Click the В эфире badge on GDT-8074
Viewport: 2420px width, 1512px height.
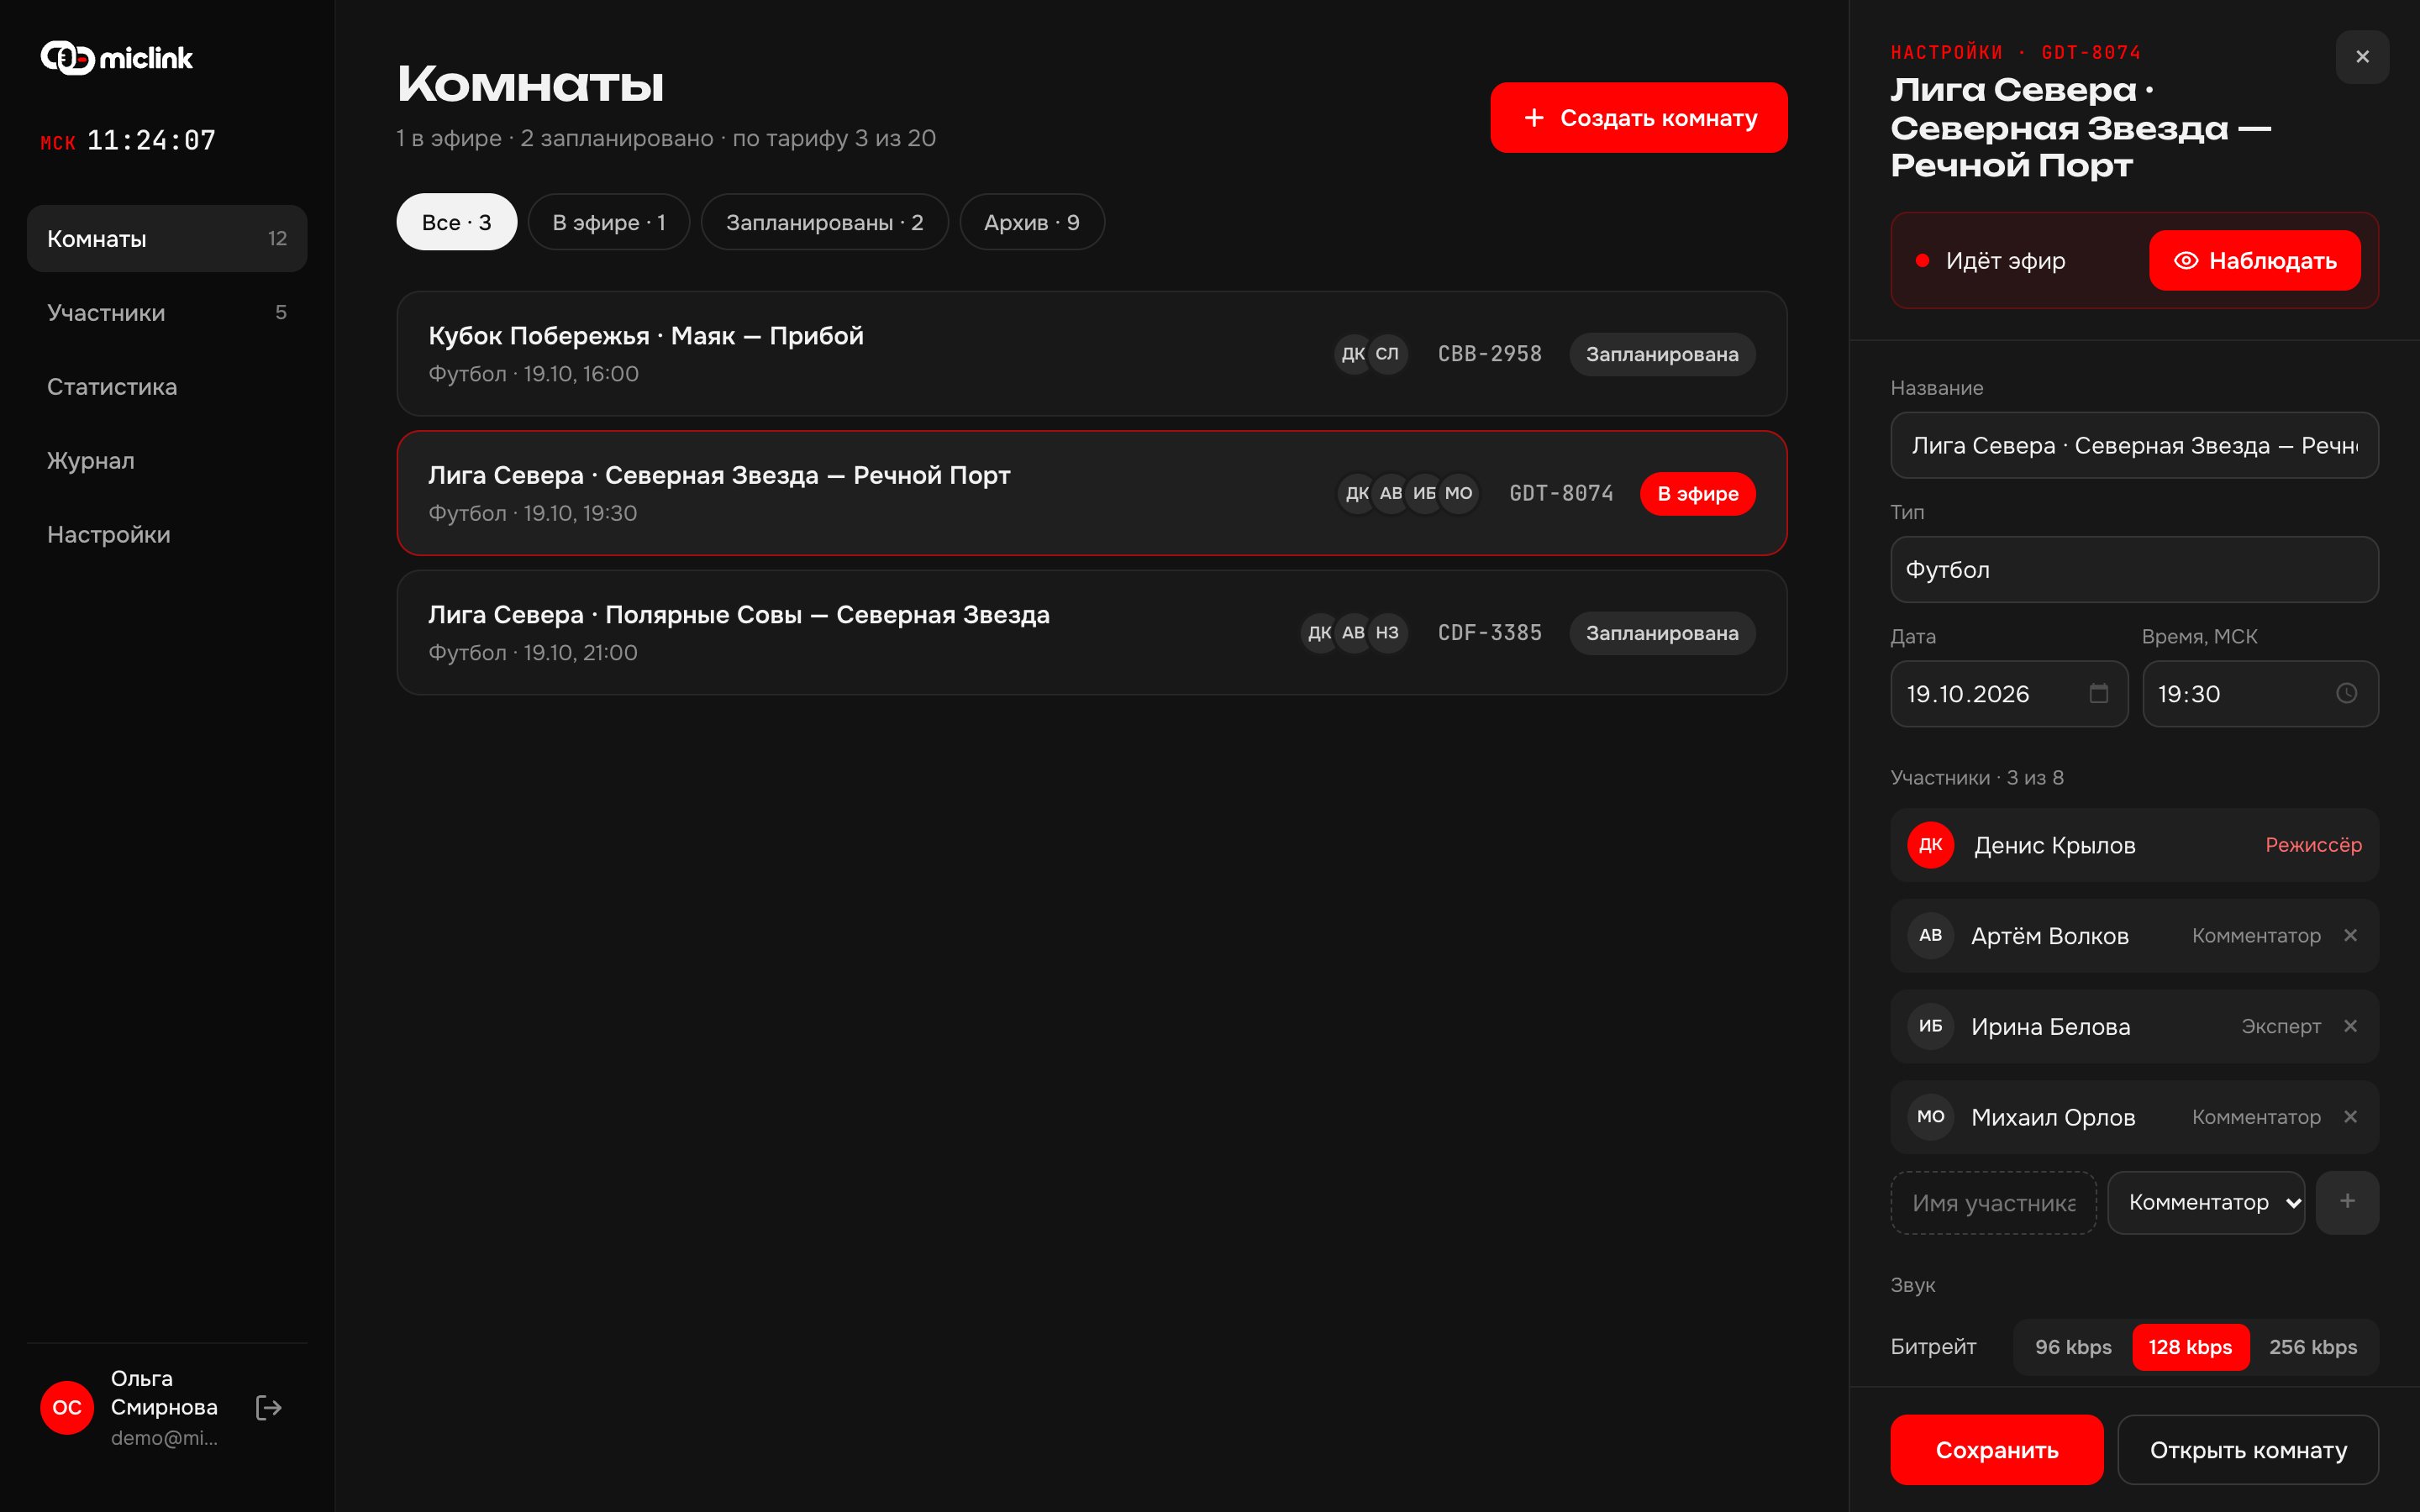click(x=1697, y=494)
